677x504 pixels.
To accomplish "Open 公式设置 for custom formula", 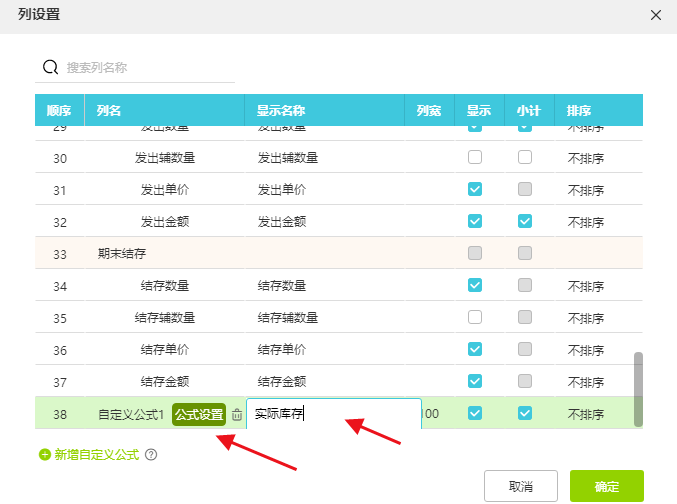I will click(x=199, y=414).
